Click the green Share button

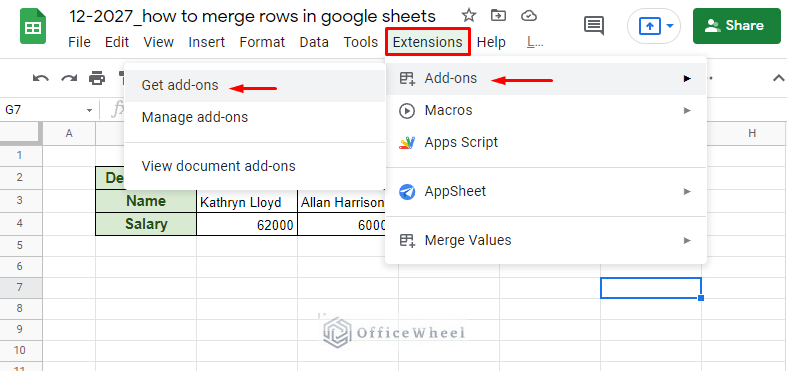click(x=737, y=26)
